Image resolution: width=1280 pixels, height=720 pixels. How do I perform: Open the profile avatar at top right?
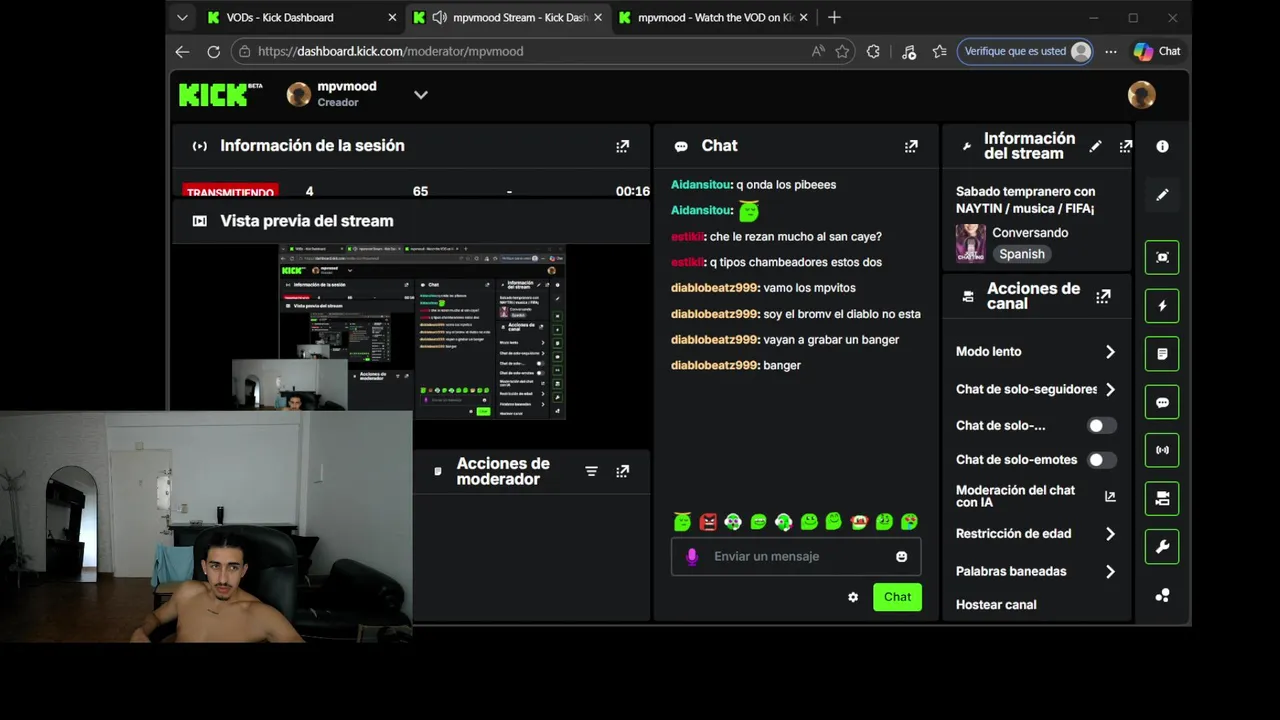click(1141, 95)
